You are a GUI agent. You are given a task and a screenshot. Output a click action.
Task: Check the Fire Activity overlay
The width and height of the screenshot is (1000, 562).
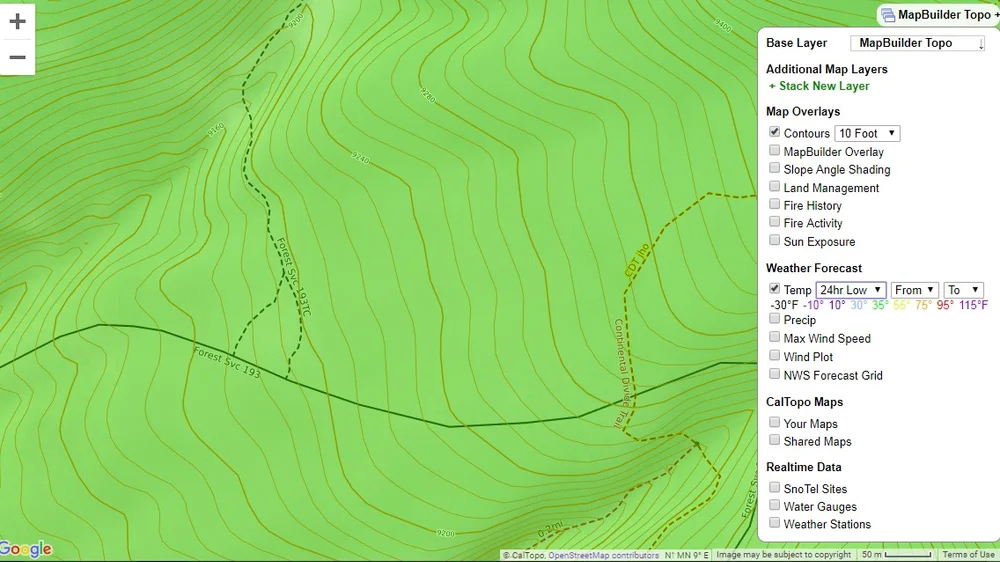(774, 222)
